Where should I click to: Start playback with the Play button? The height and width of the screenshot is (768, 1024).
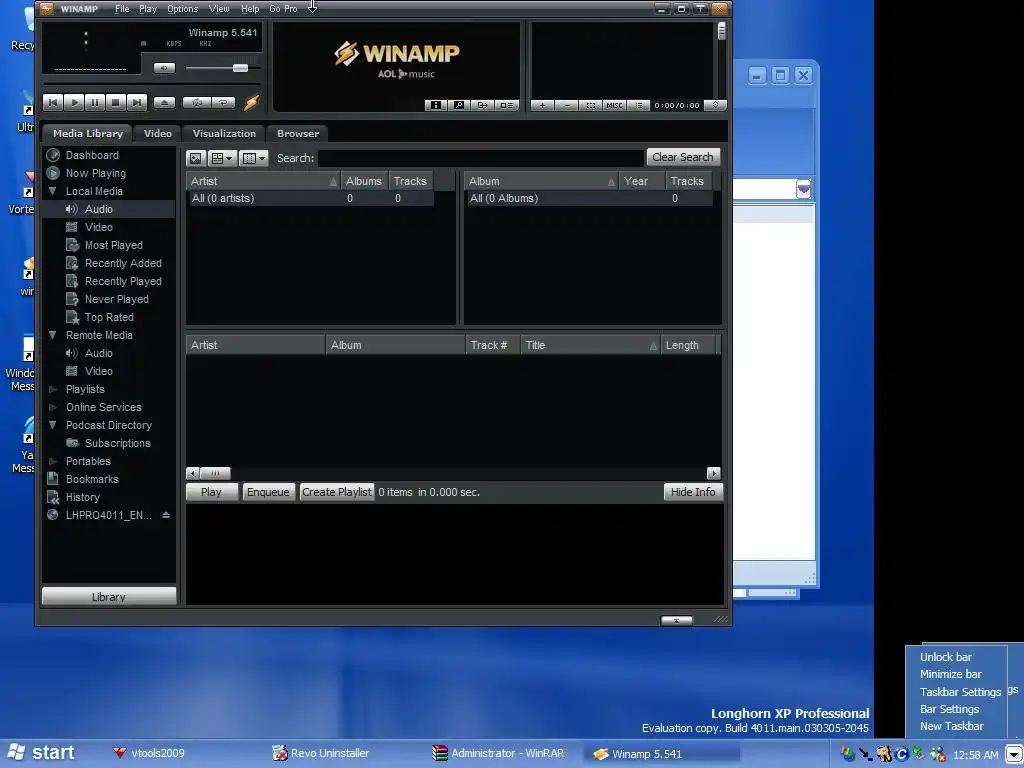click(74, 102)
